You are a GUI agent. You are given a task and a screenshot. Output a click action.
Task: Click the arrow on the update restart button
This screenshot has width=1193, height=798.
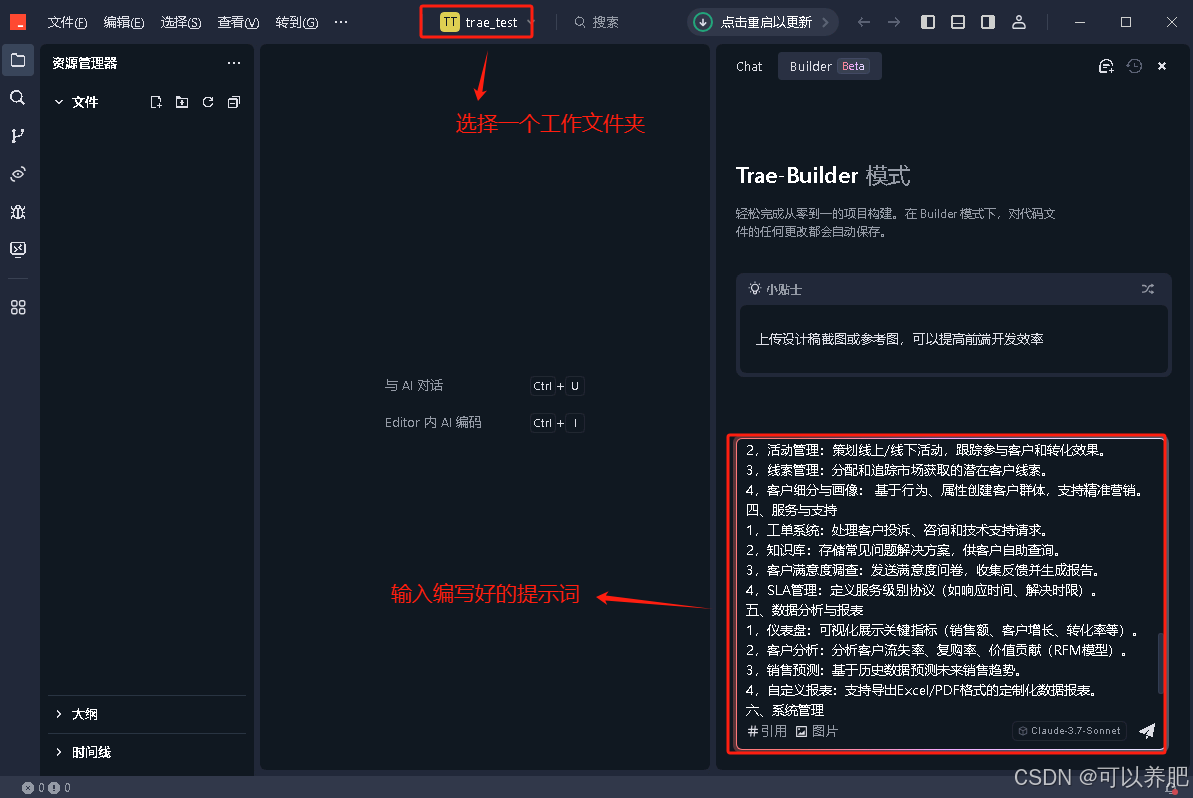pyautogui.click(x=826, y=22)
